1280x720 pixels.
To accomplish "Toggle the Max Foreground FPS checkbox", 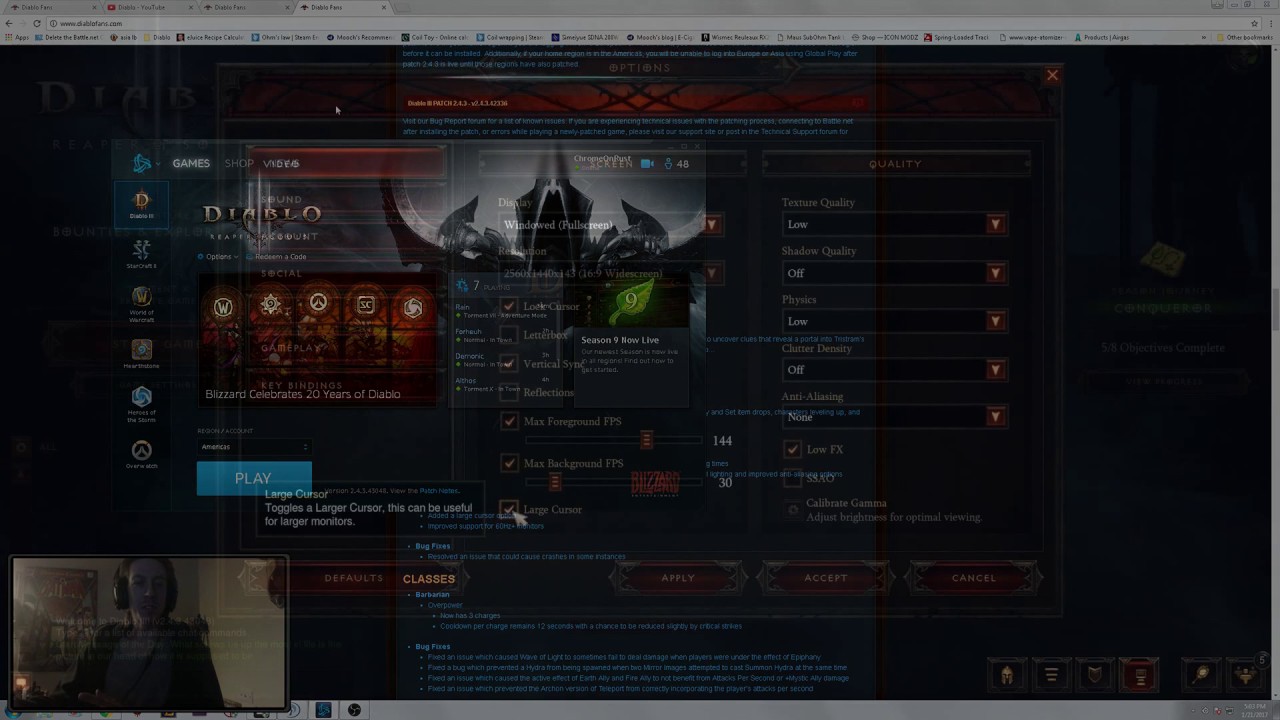I will (x=509, y=421).
